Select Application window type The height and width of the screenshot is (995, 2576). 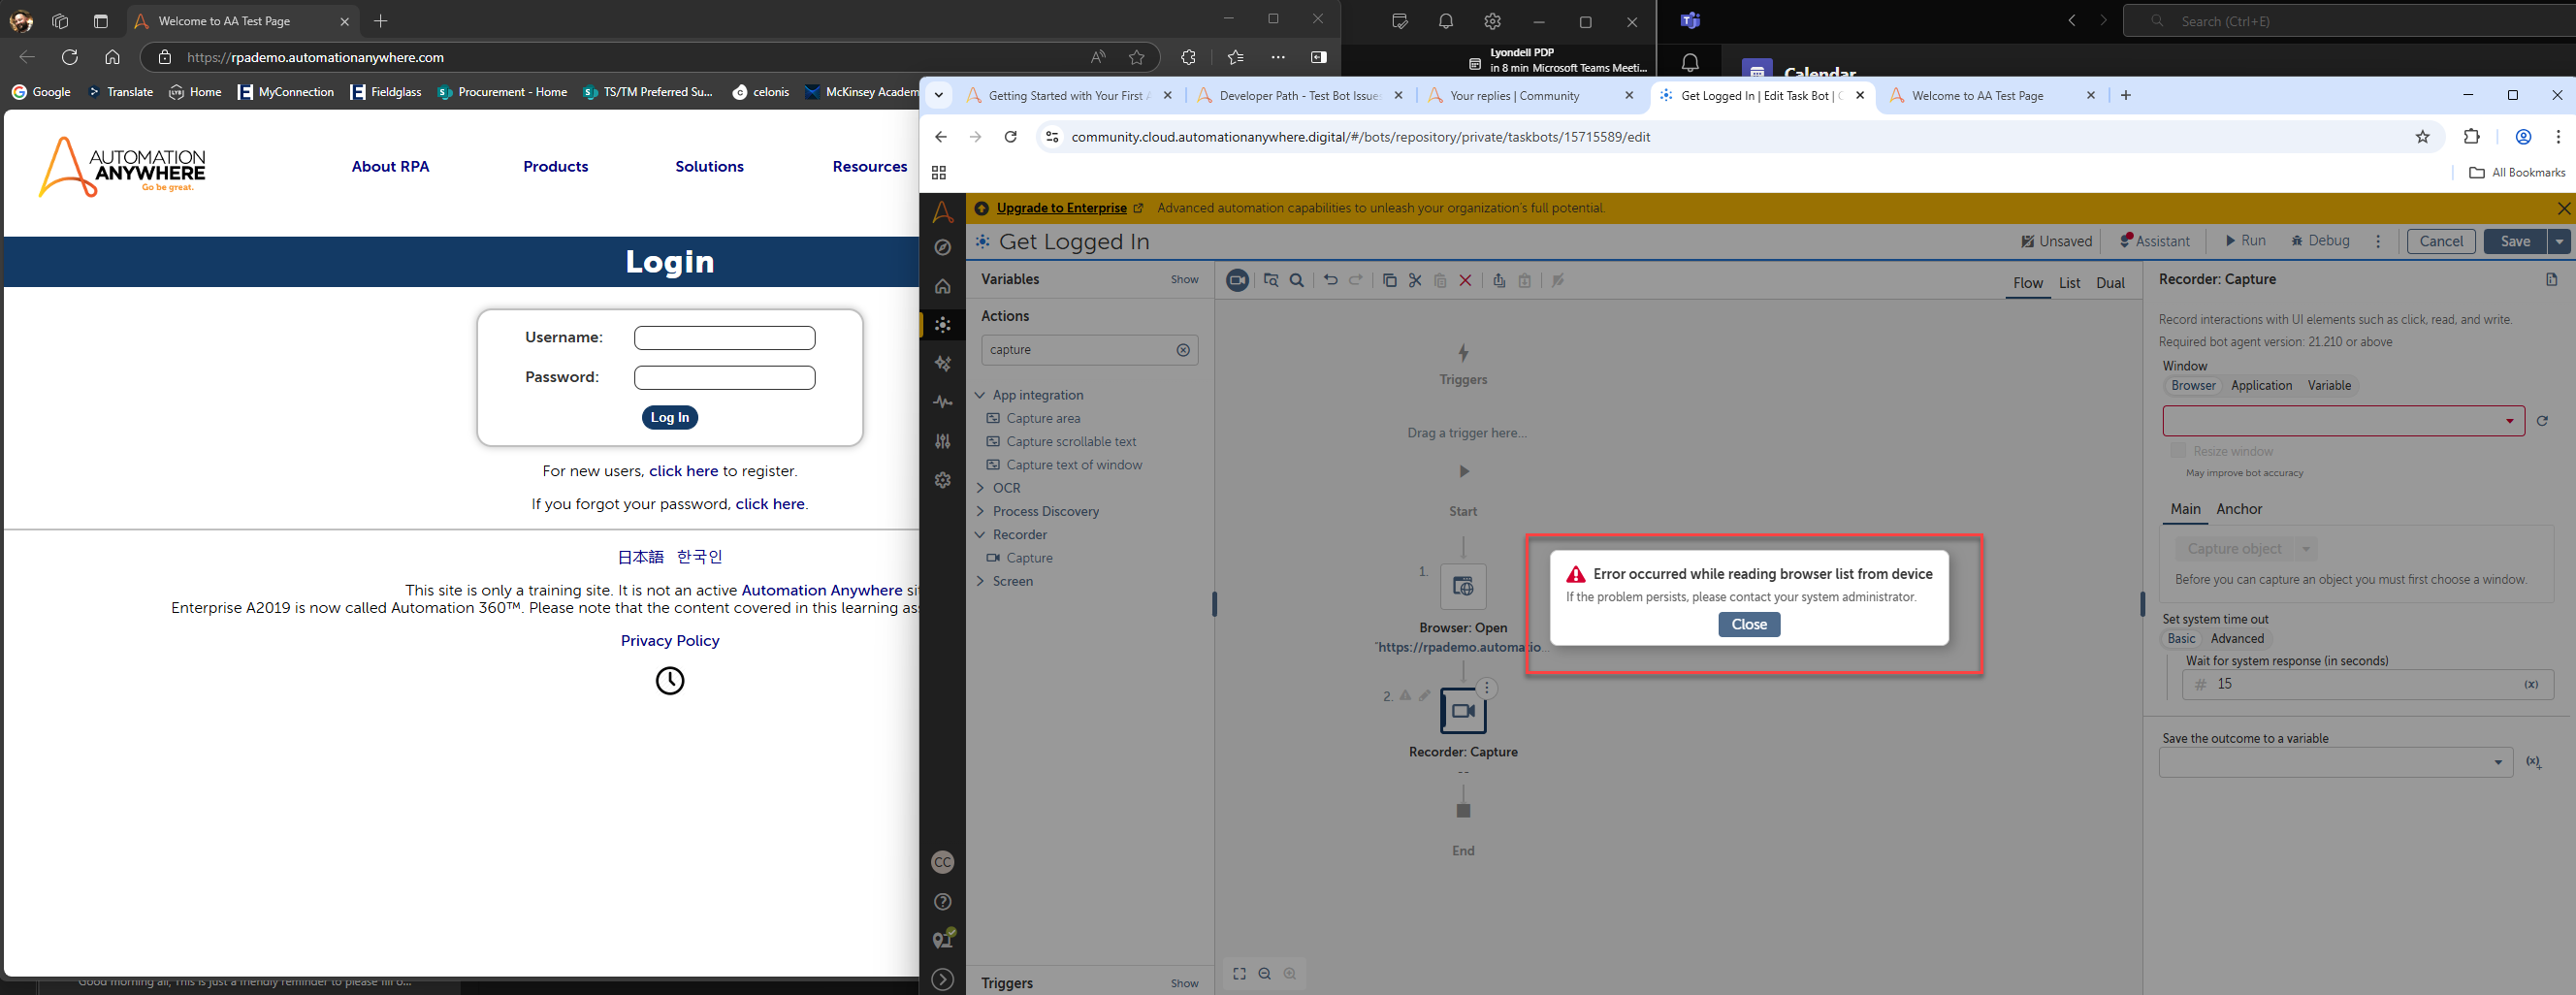point(2261,386)
